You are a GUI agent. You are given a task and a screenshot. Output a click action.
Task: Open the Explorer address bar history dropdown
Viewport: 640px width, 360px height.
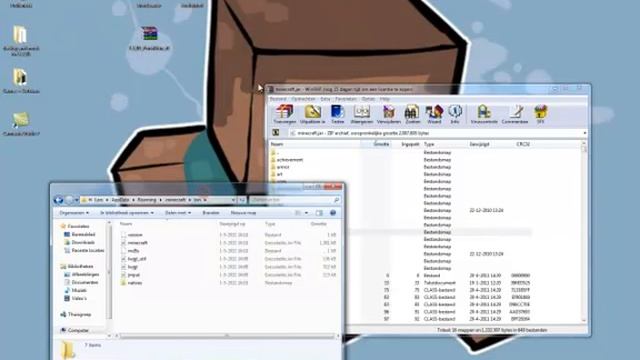pyautogui.click(x=233, y=200)
